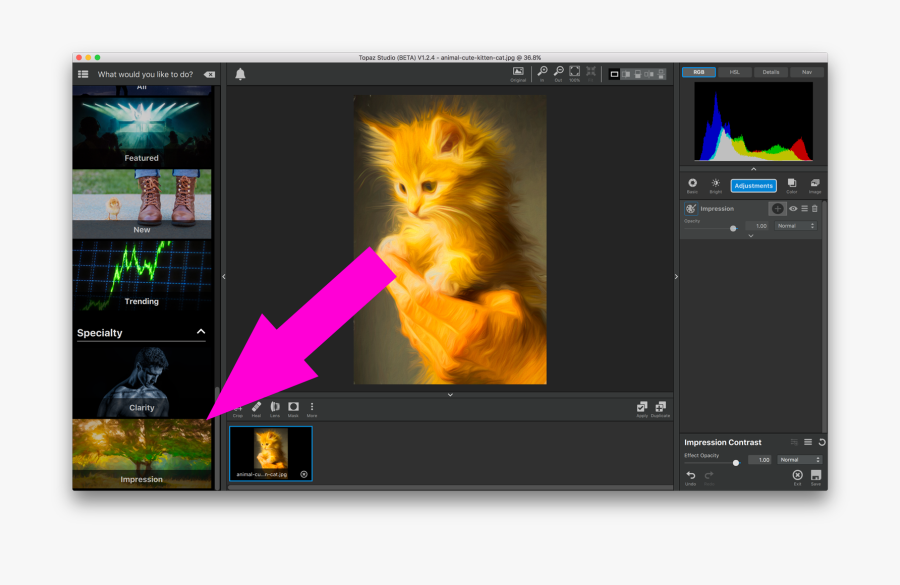
Task: Undo the last change
Action: tap(690, 477)
